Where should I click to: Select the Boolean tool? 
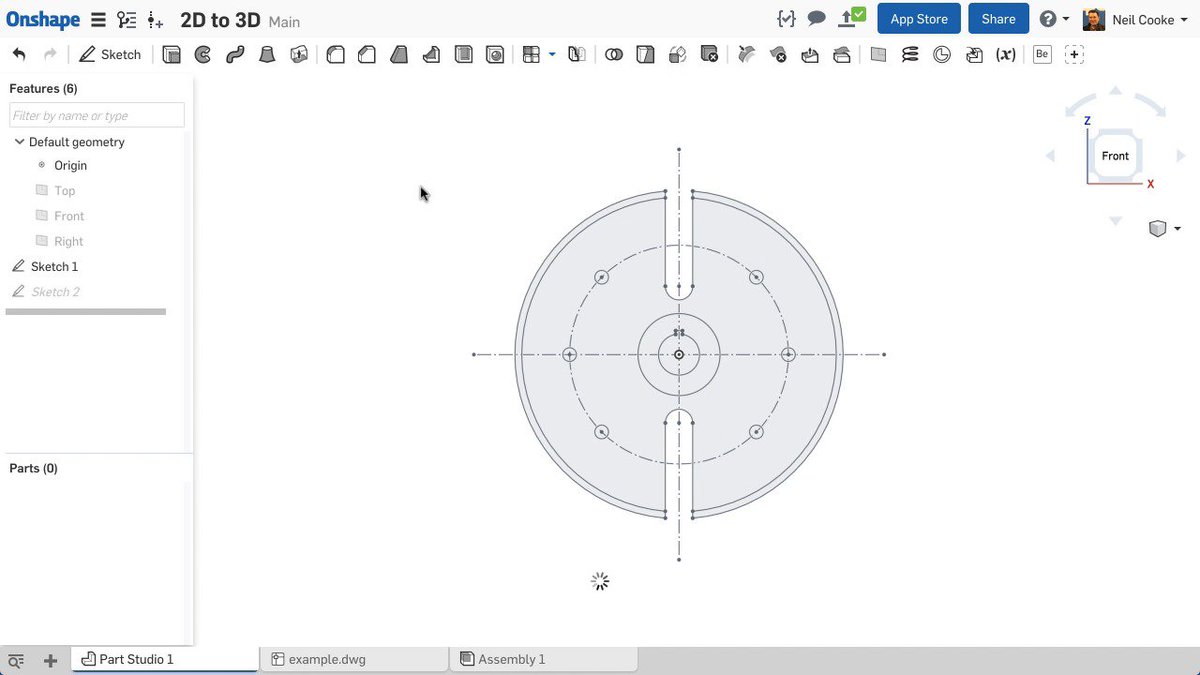(x=614, y=55)
